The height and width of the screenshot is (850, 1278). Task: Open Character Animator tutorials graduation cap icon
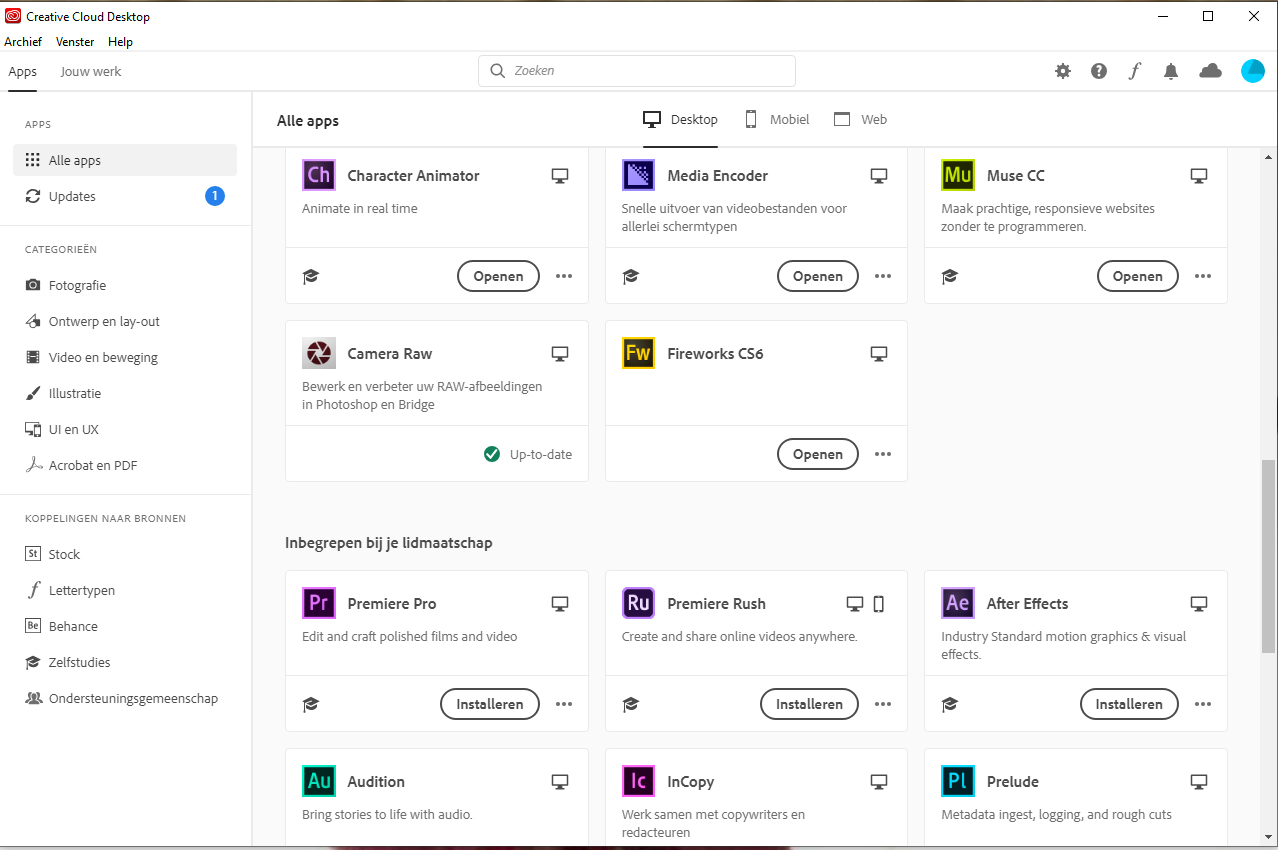tap(311, 277)
